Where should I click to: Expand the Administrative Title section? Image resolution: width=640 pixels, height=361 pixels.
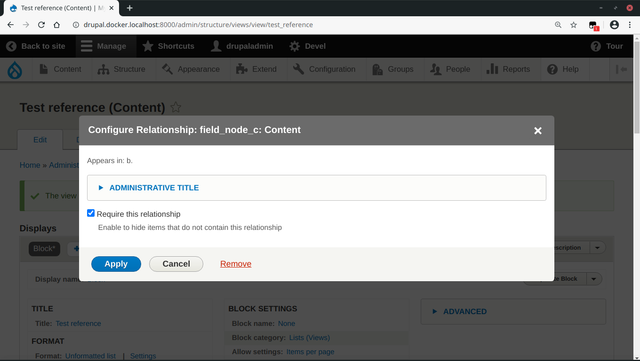pos(154,188)
